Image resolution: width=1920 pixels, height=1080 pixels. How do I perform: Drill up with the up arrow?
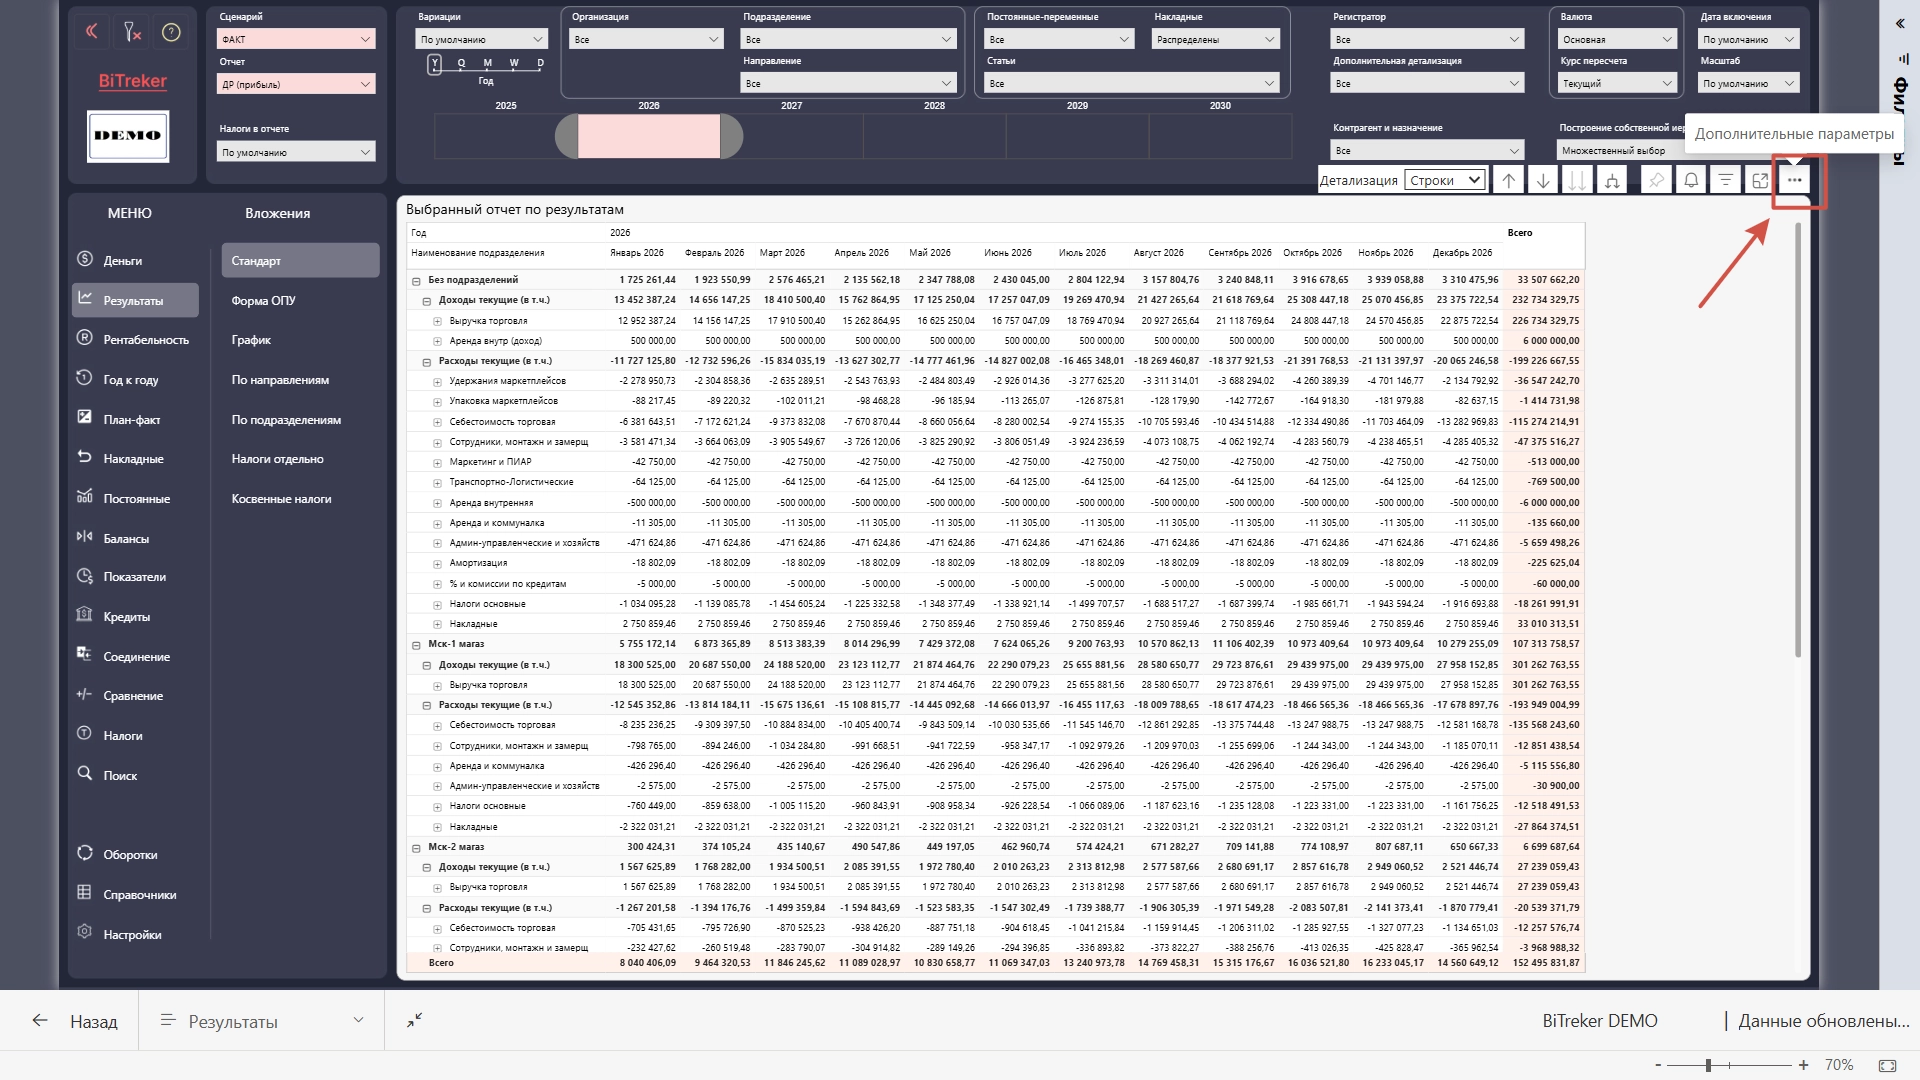[1509, 180]
